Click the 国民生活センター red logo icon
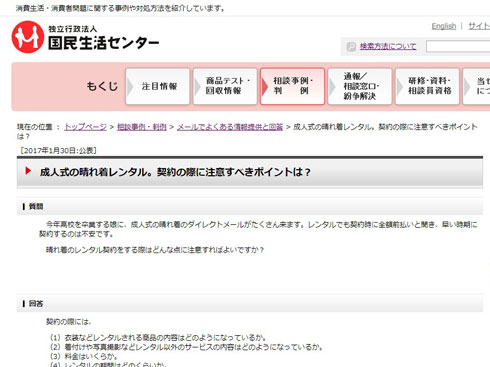This screenshot has height=367, width=490. 28,37
